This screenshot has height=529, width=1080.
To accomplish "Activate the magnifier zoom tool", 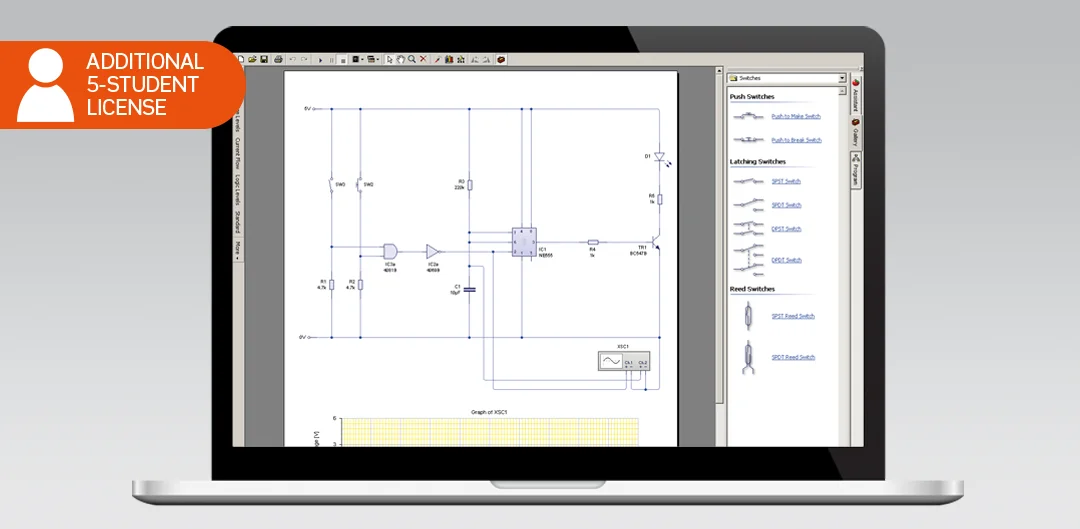I will [412, 60].
